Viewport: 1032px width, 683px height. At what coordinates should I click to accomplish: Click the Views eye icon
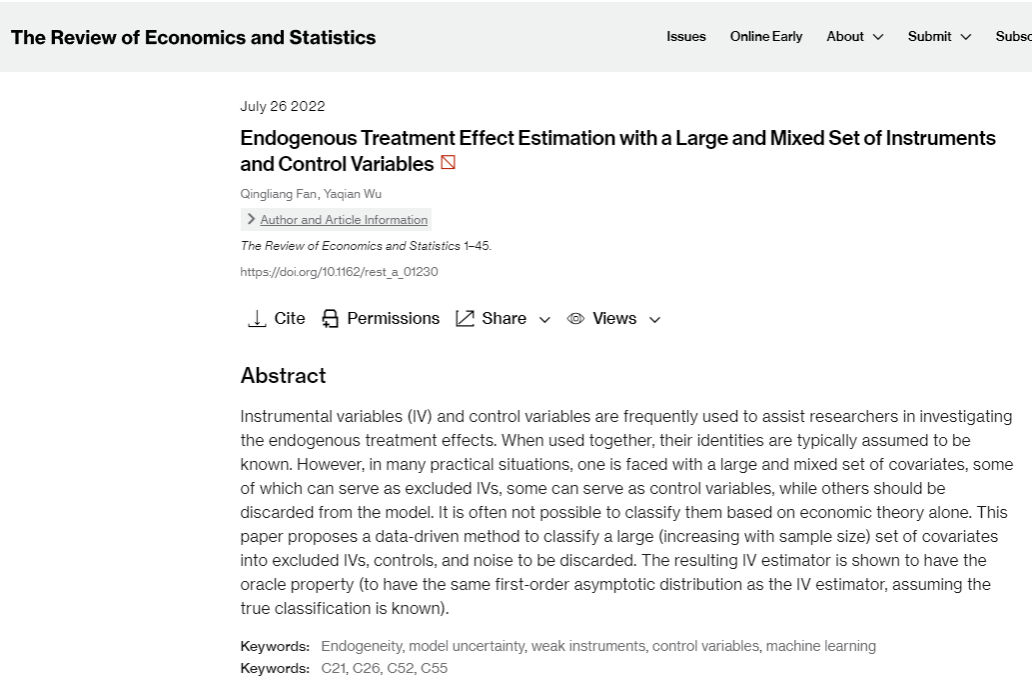click(576, 319)
